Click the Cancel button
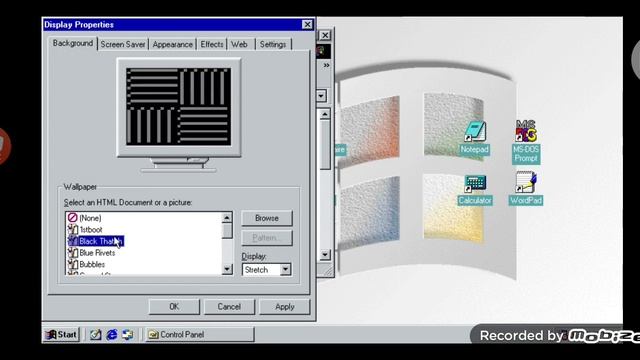Screen dimensions: 640x360 (x=229, y=307)
